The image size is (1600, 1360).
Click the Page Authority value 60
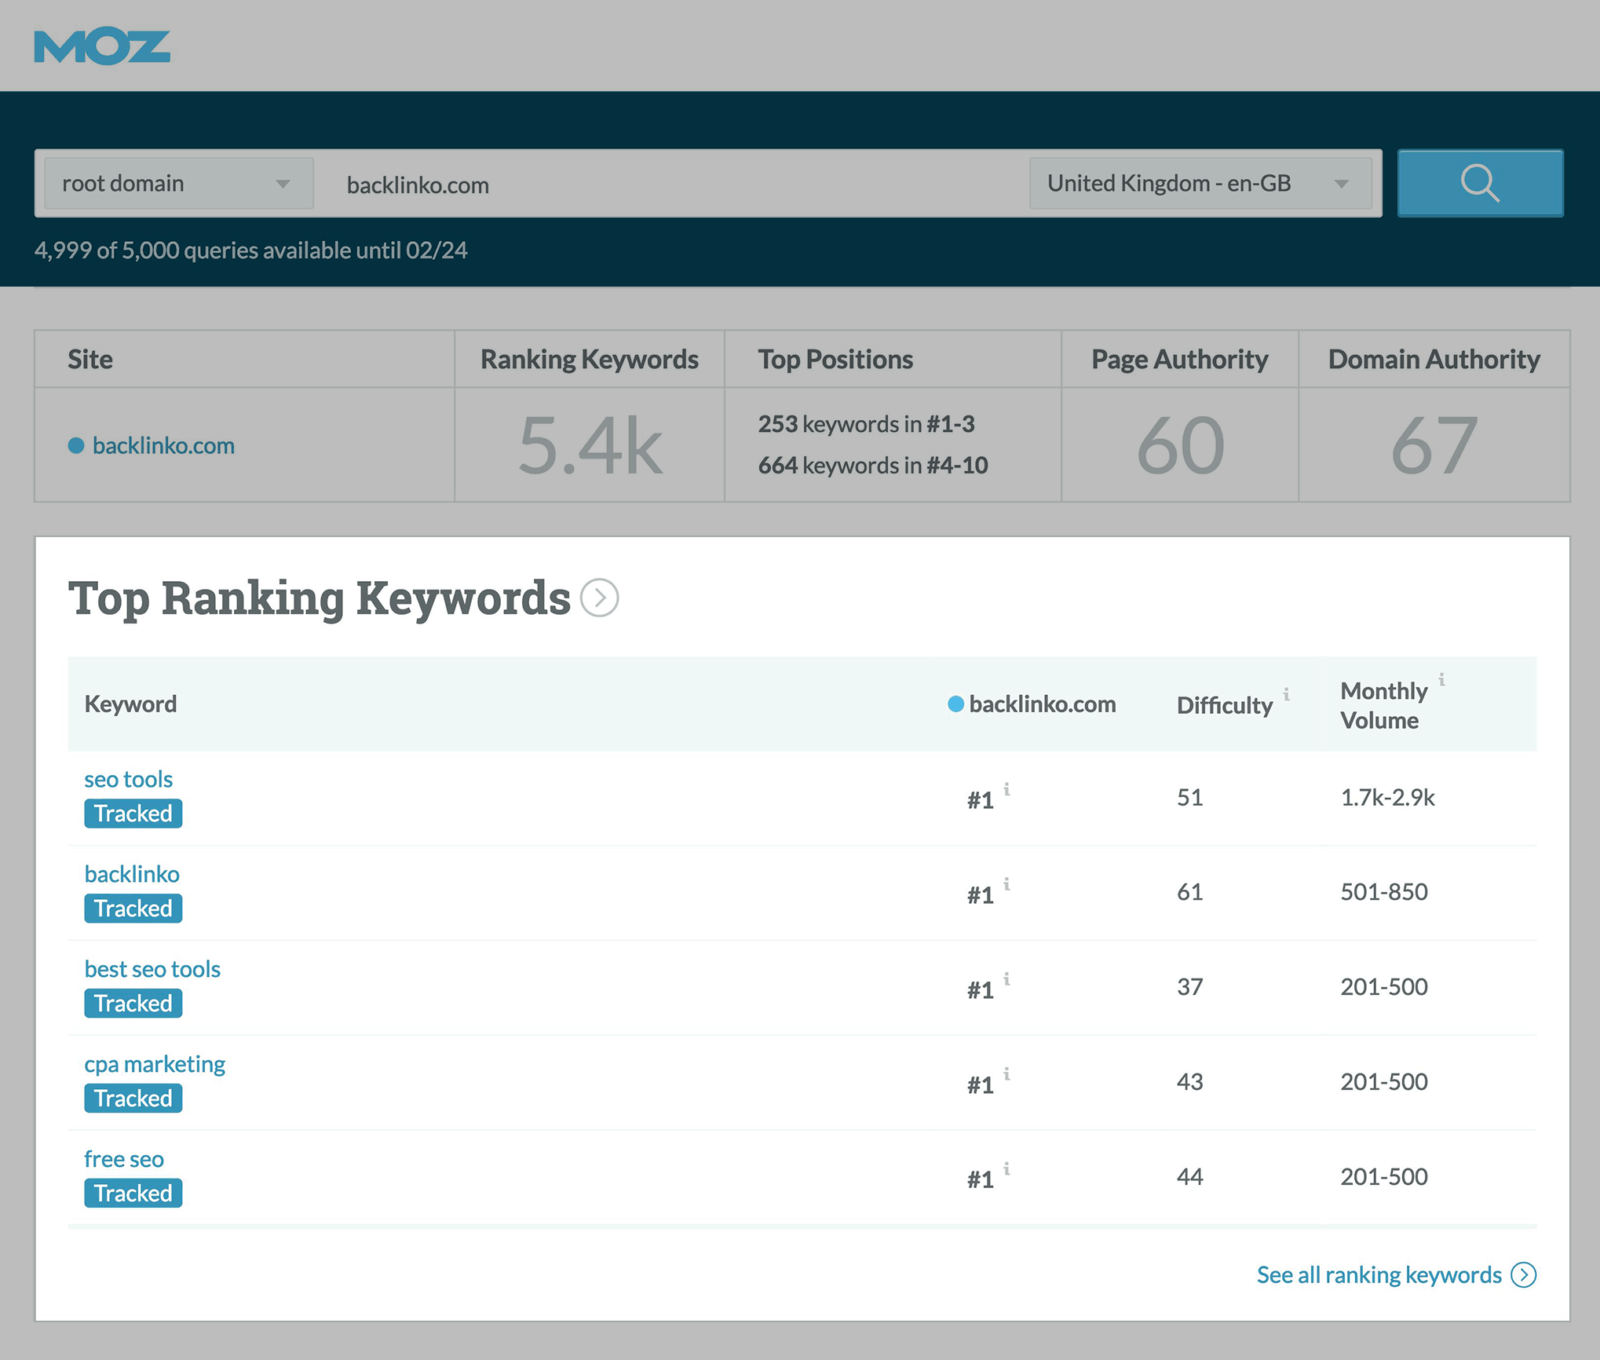pos(1180,446)
